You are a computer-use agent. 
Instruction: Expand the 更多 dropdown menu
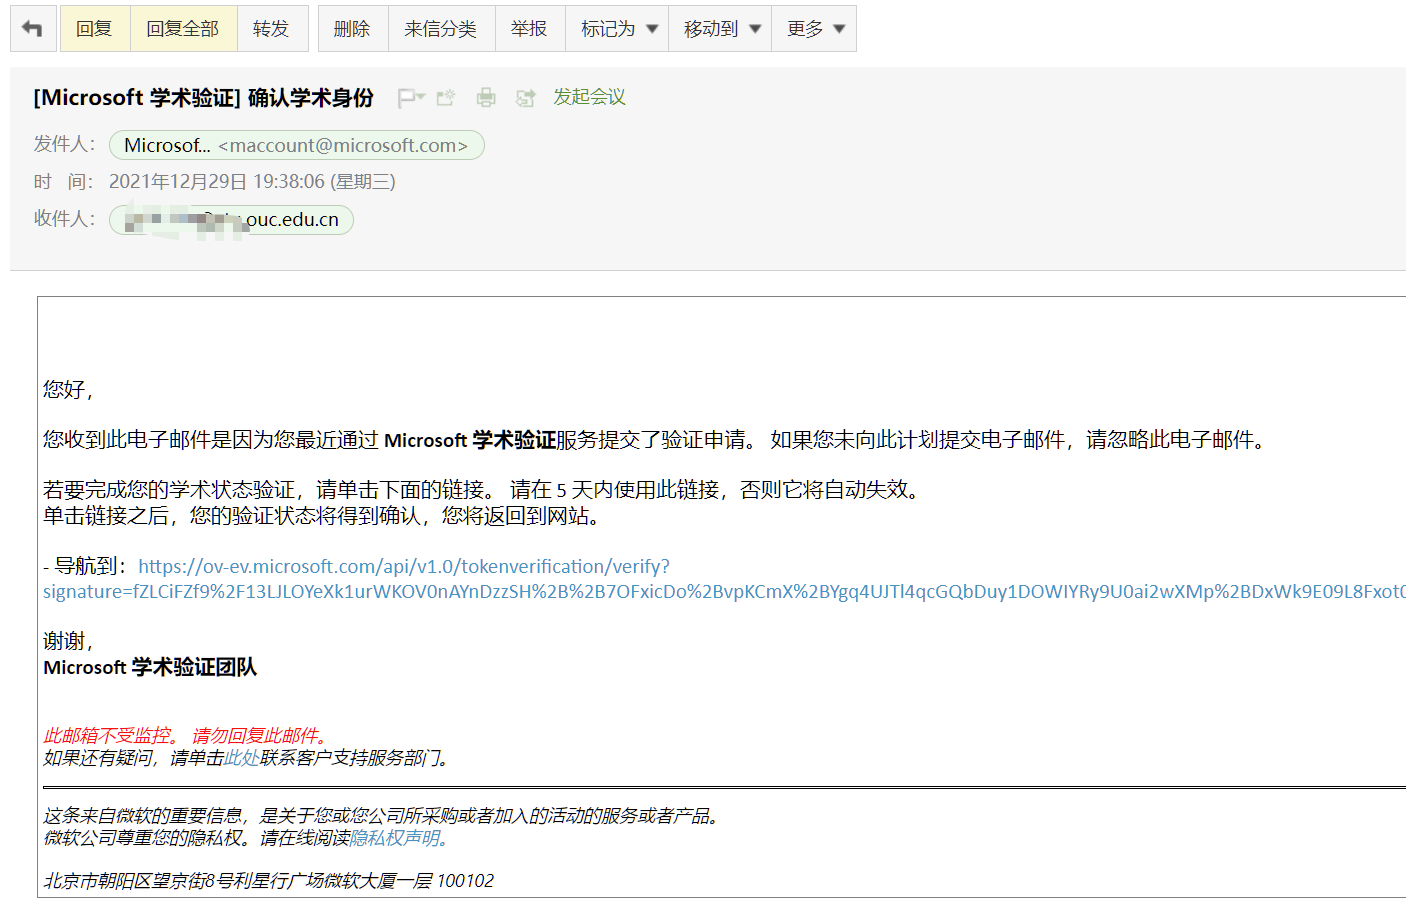coord(814,29)
